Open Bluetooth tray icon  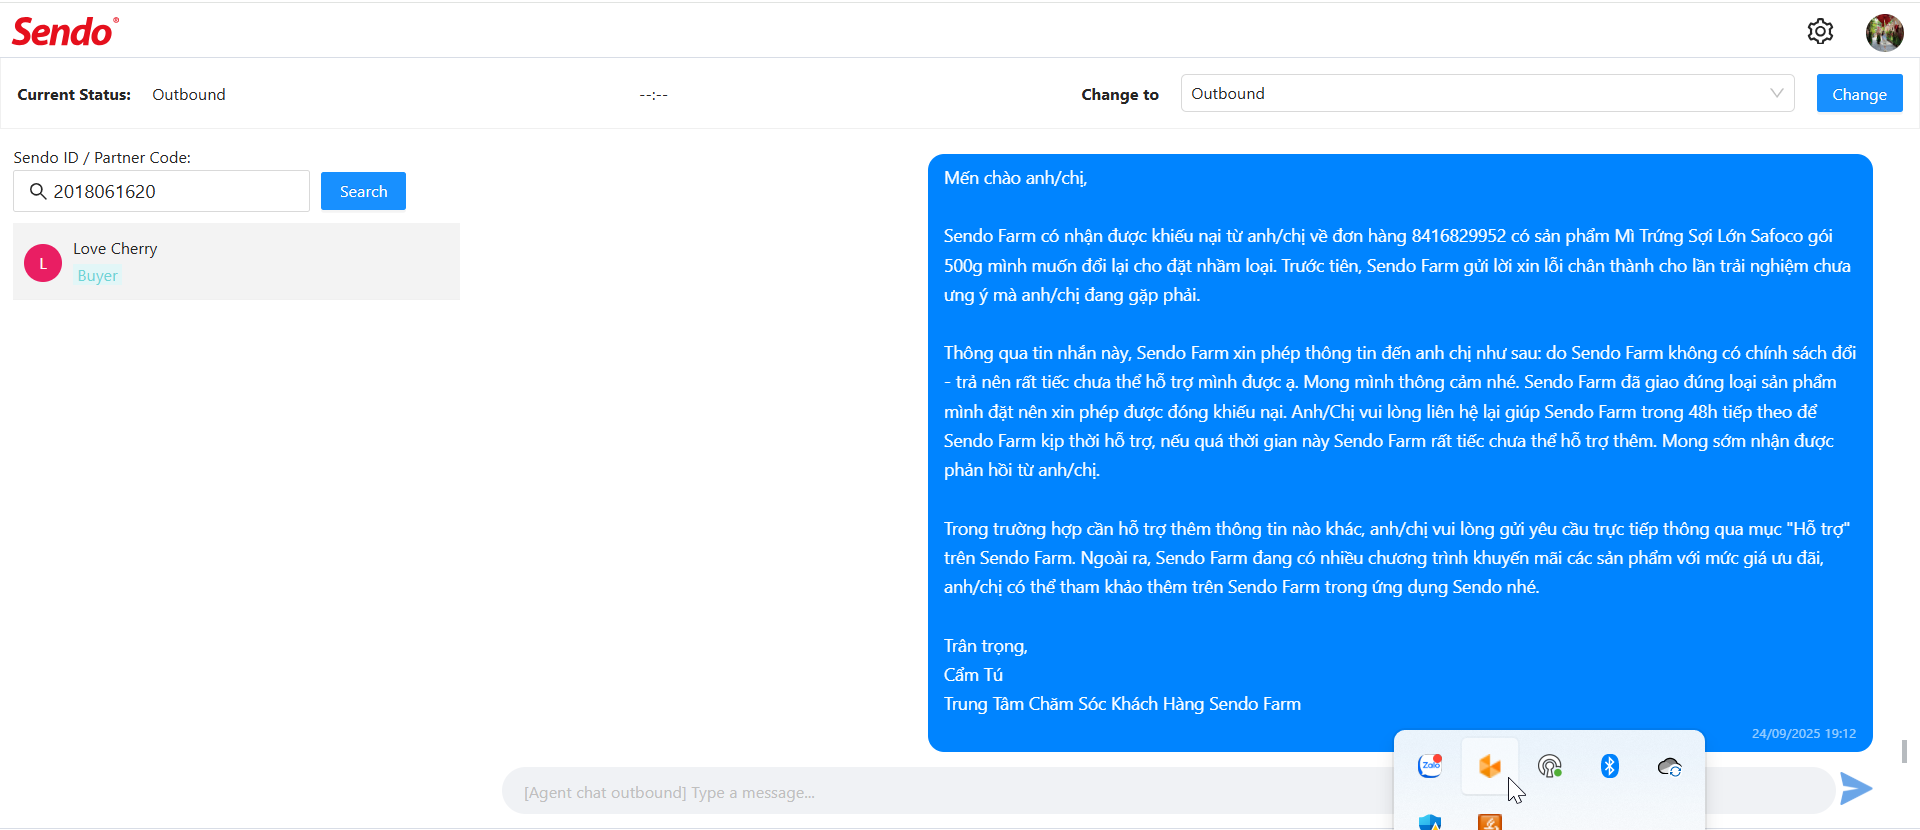(x=1610, y=766)
